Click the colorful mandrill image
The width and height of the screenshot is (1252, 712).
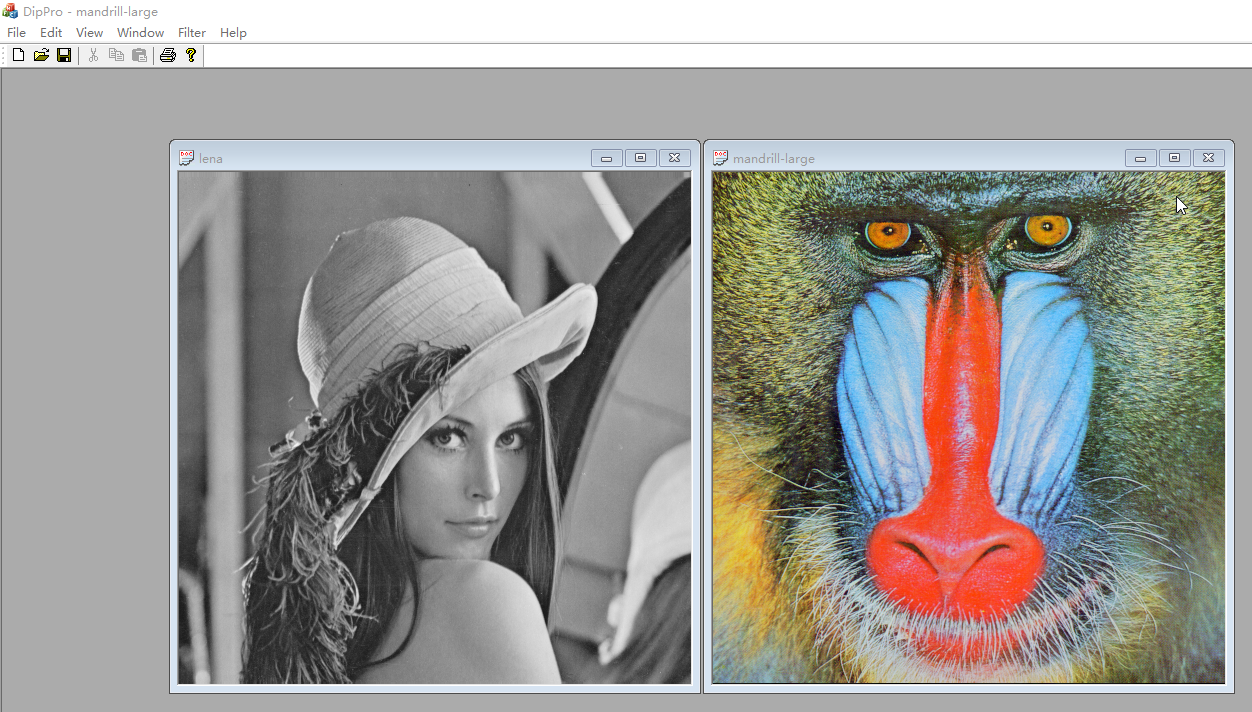969,428
